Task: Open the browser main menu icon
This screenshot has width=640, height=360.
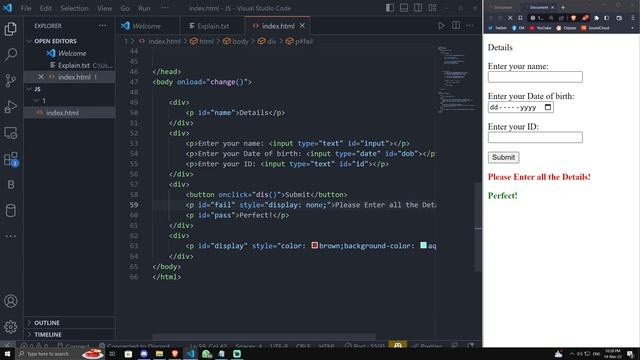Action: click(633, 18)
